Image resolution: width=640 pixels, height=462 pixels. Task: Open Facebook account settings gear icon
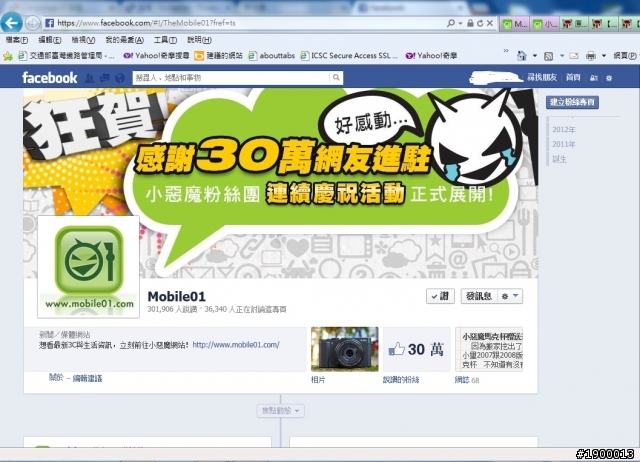609,78
